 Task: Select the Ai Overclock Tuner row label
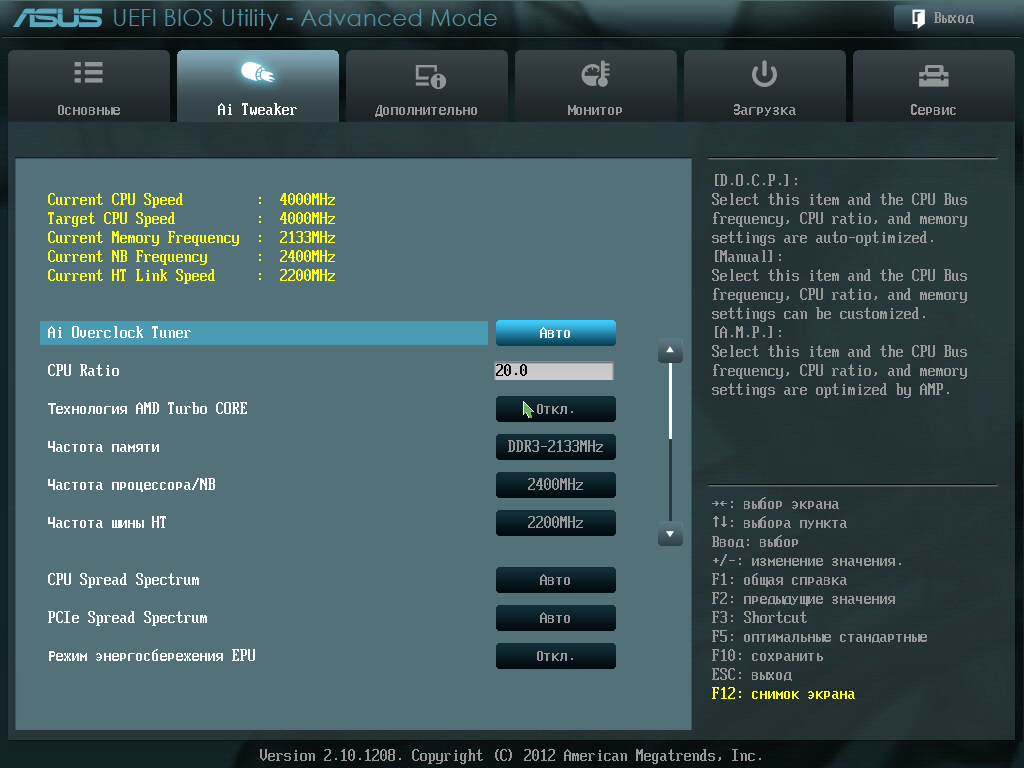tap(119, 333)
